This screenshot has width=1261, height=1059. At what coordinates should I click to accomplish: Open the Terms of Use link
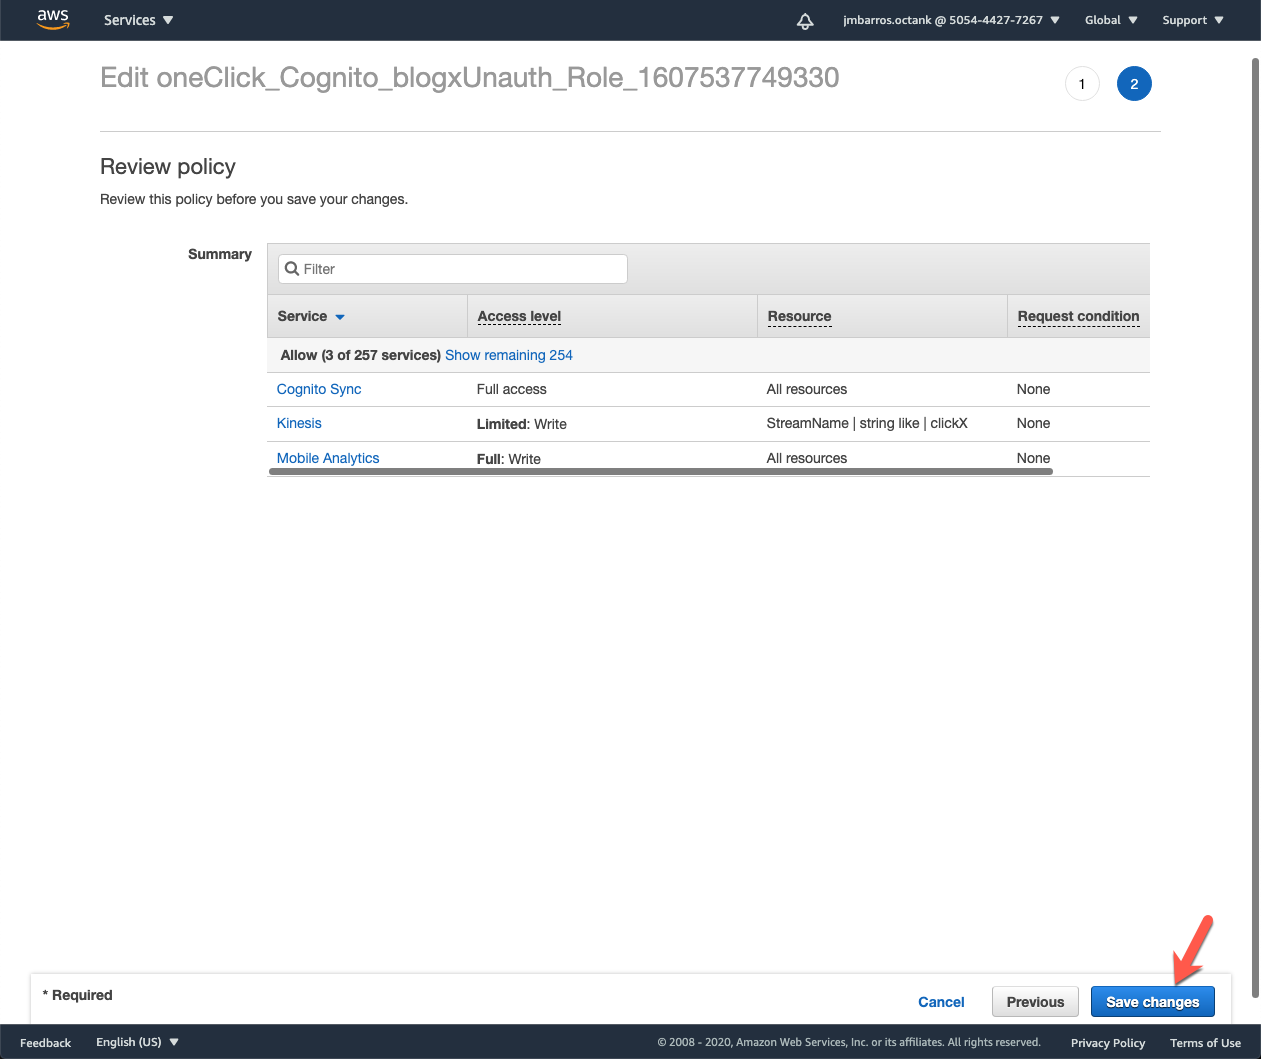[x=1205, y=1042]
